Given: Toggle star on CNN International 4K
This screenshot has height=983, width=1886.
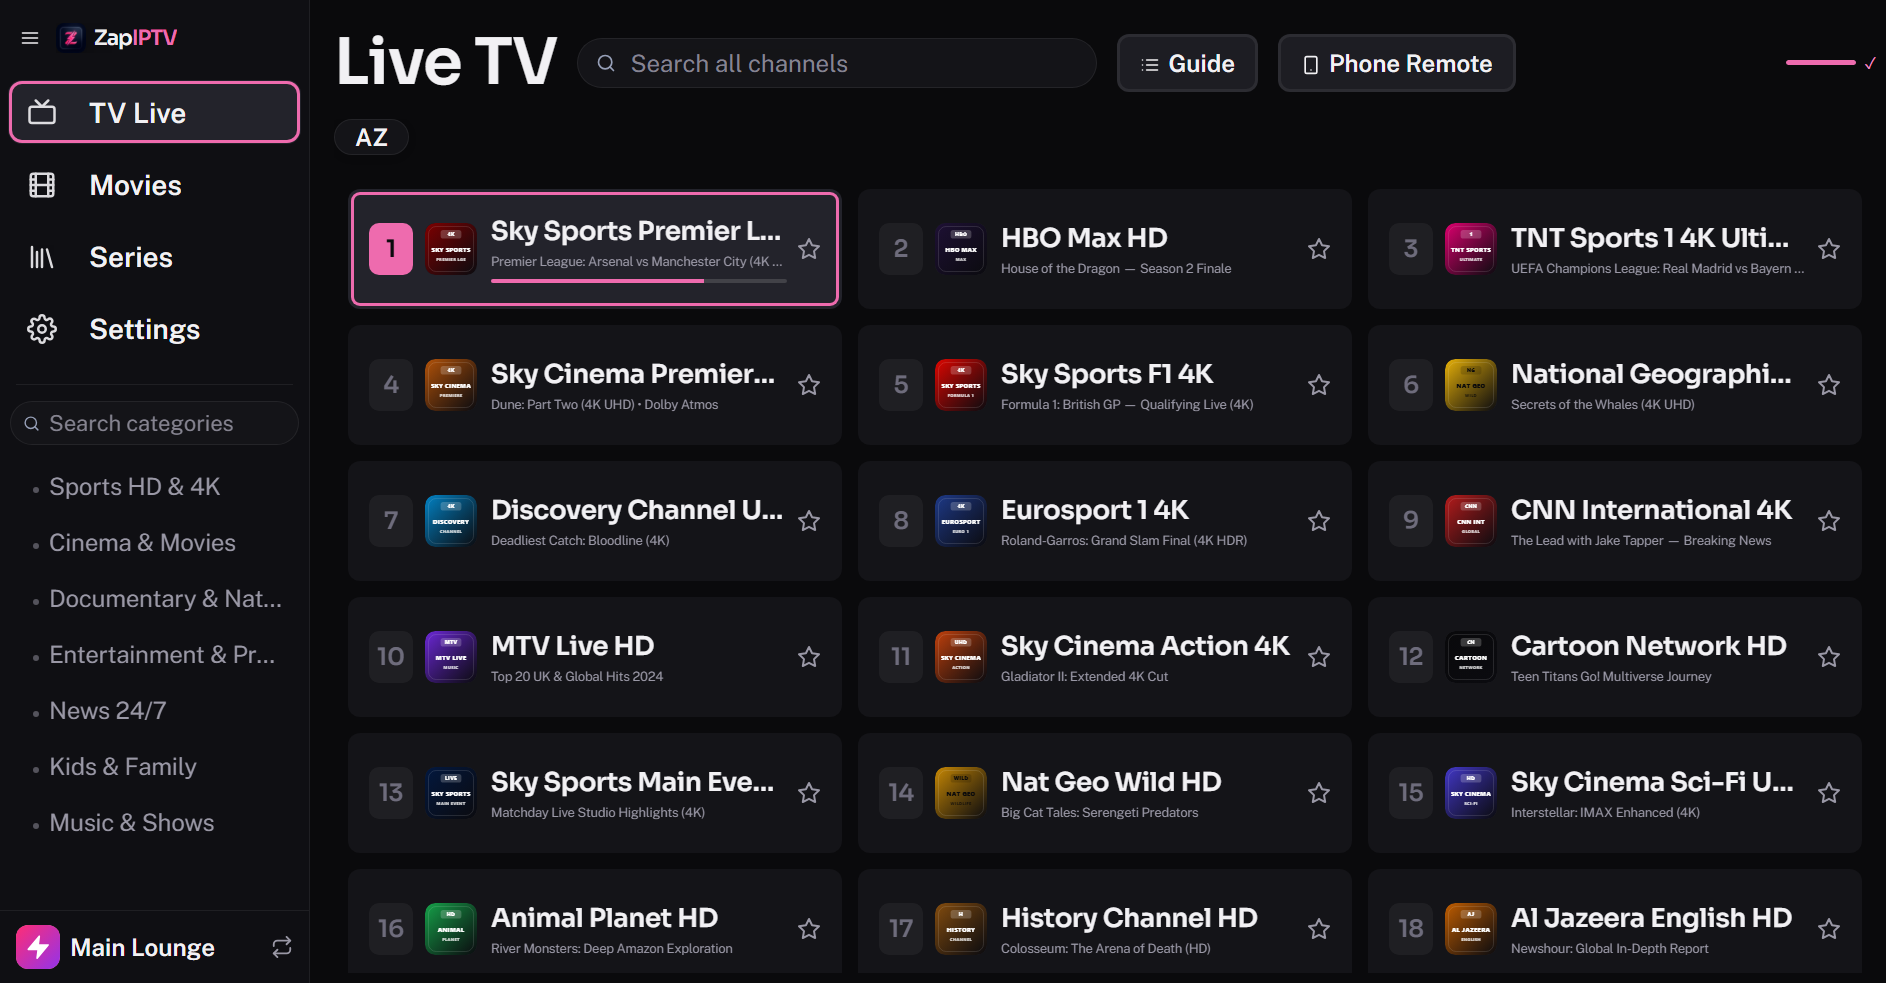Looking at the screenshot, I should point(1829,521).
